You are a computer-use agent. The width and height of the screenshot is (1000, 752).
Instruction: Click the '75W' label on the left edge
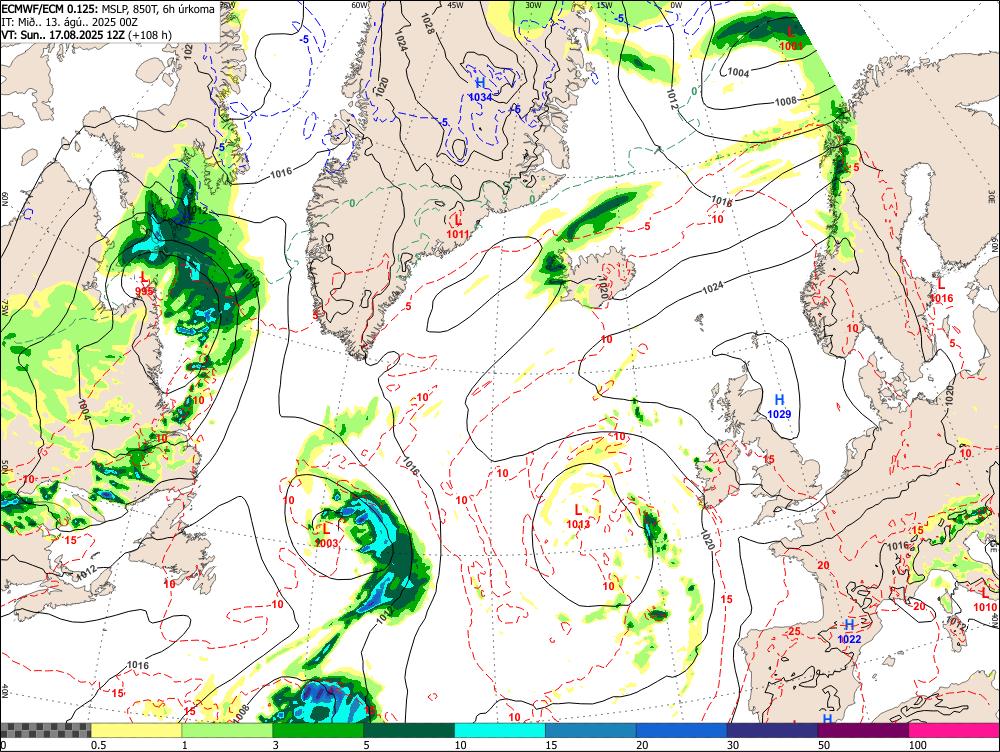click(x=4, y=308)
